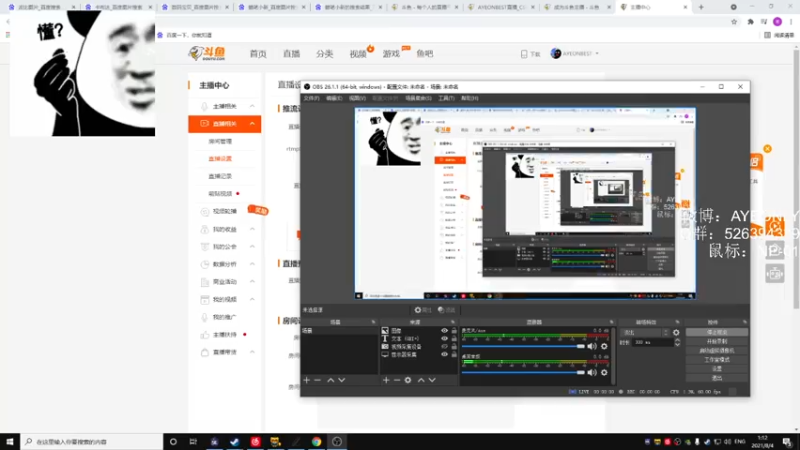Image resolution: width=800 pixels, height=450 pixels.
Task: Pop out the sources dock panel icon
Action: coord(453,322)
